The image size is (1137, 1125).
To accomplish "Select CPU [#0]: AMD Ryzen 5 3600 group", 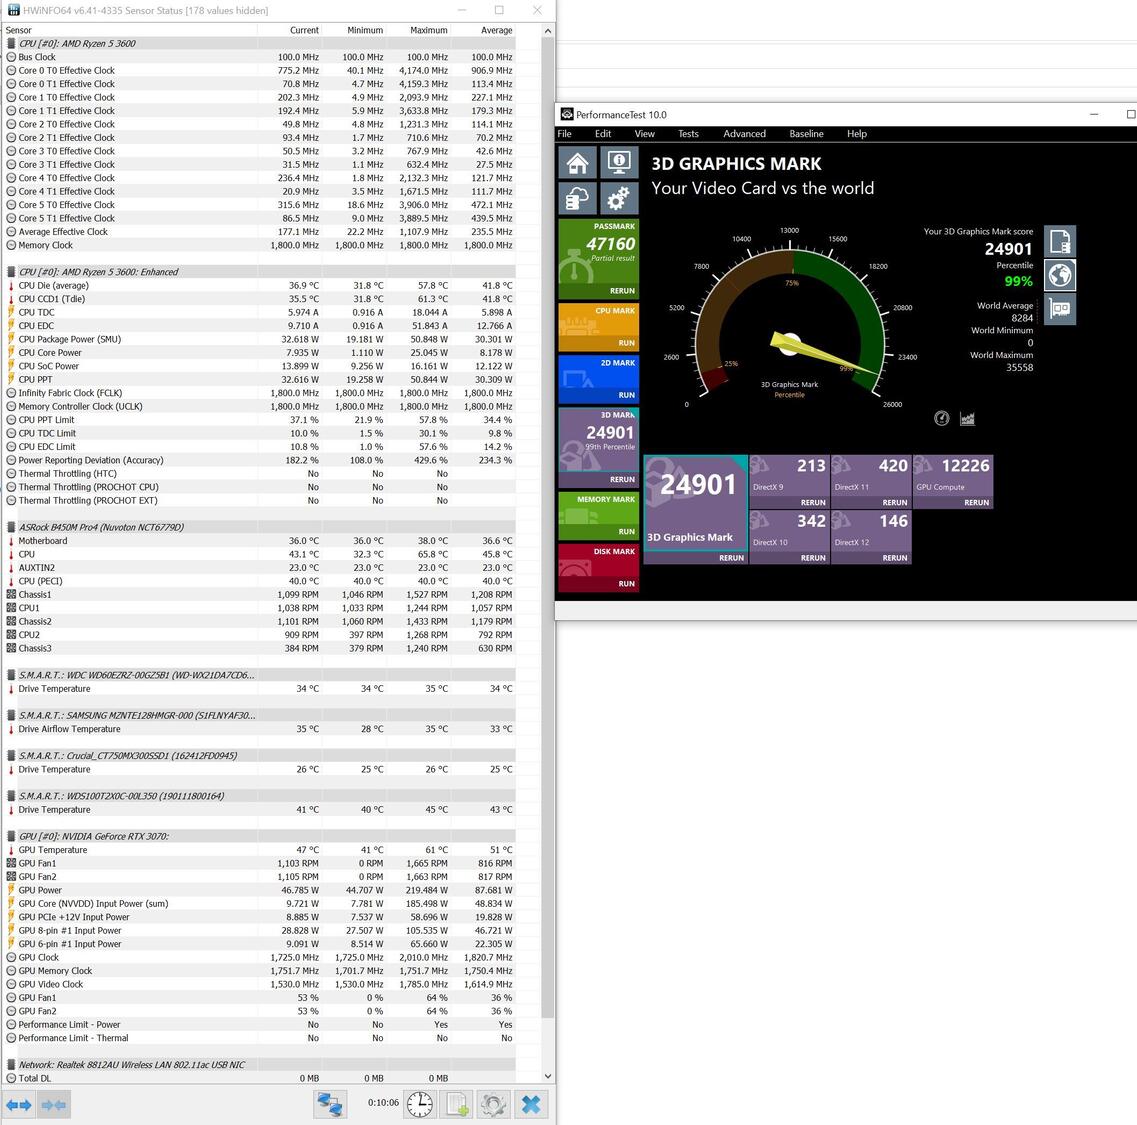I will [260, 44].
